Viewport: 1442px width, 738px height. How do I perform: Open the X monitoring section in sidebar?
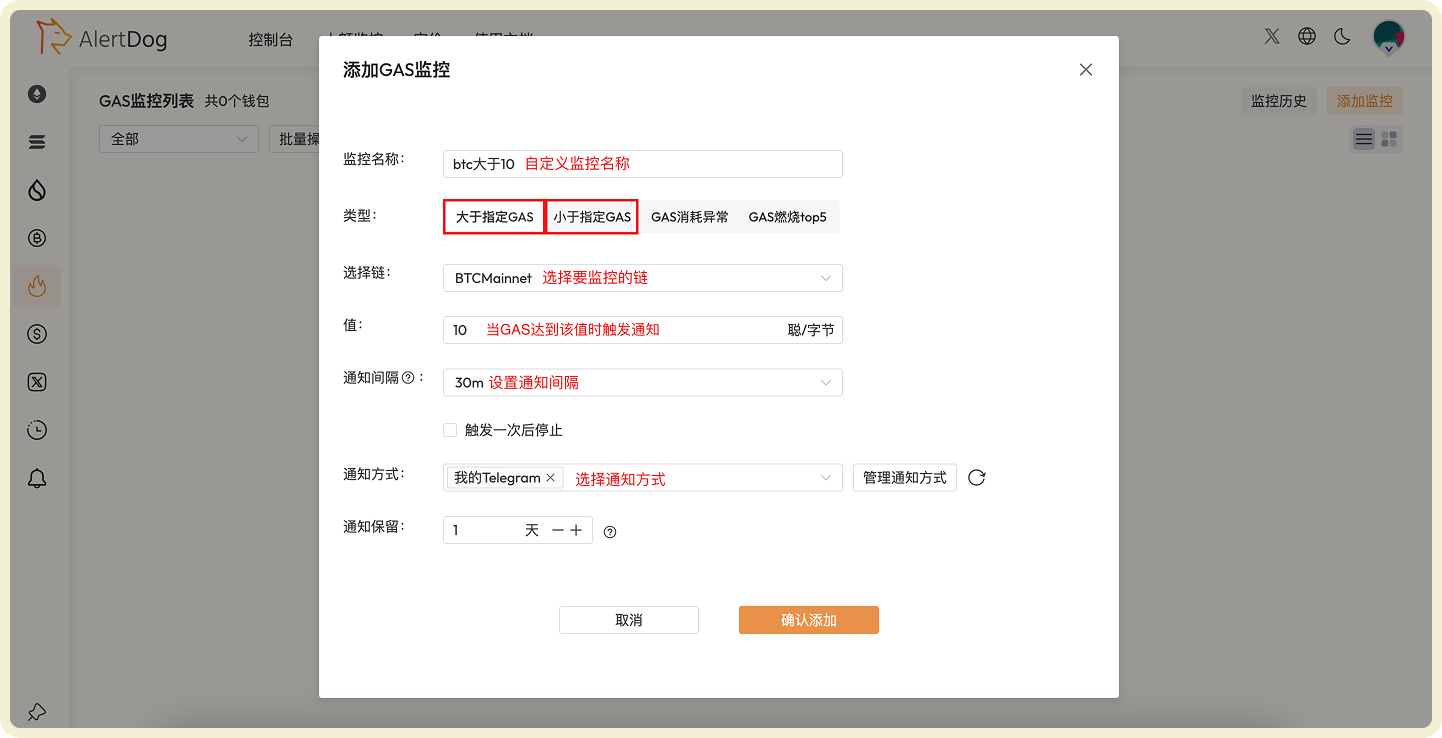(37, 381)
